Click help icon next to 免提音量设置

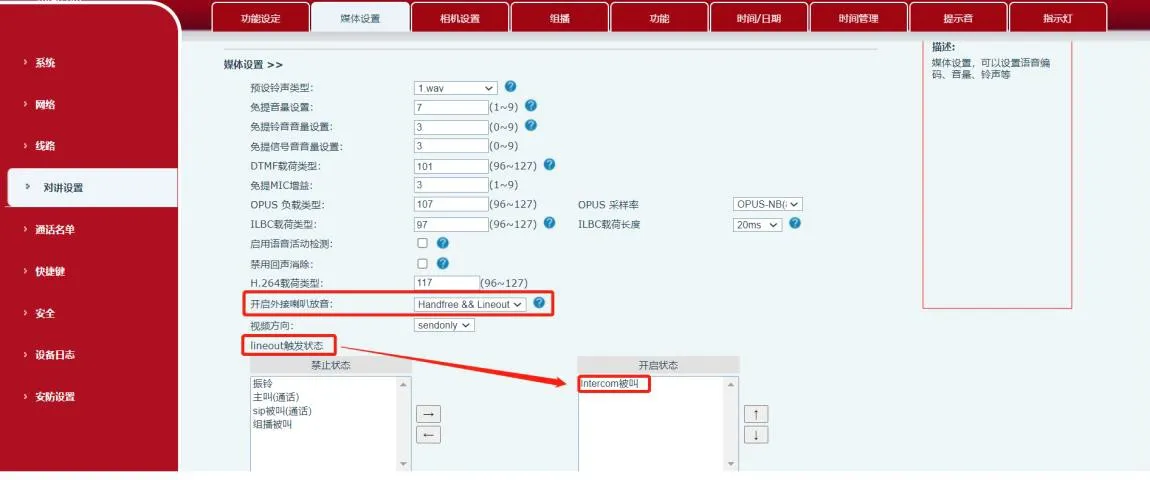point(531,106)
